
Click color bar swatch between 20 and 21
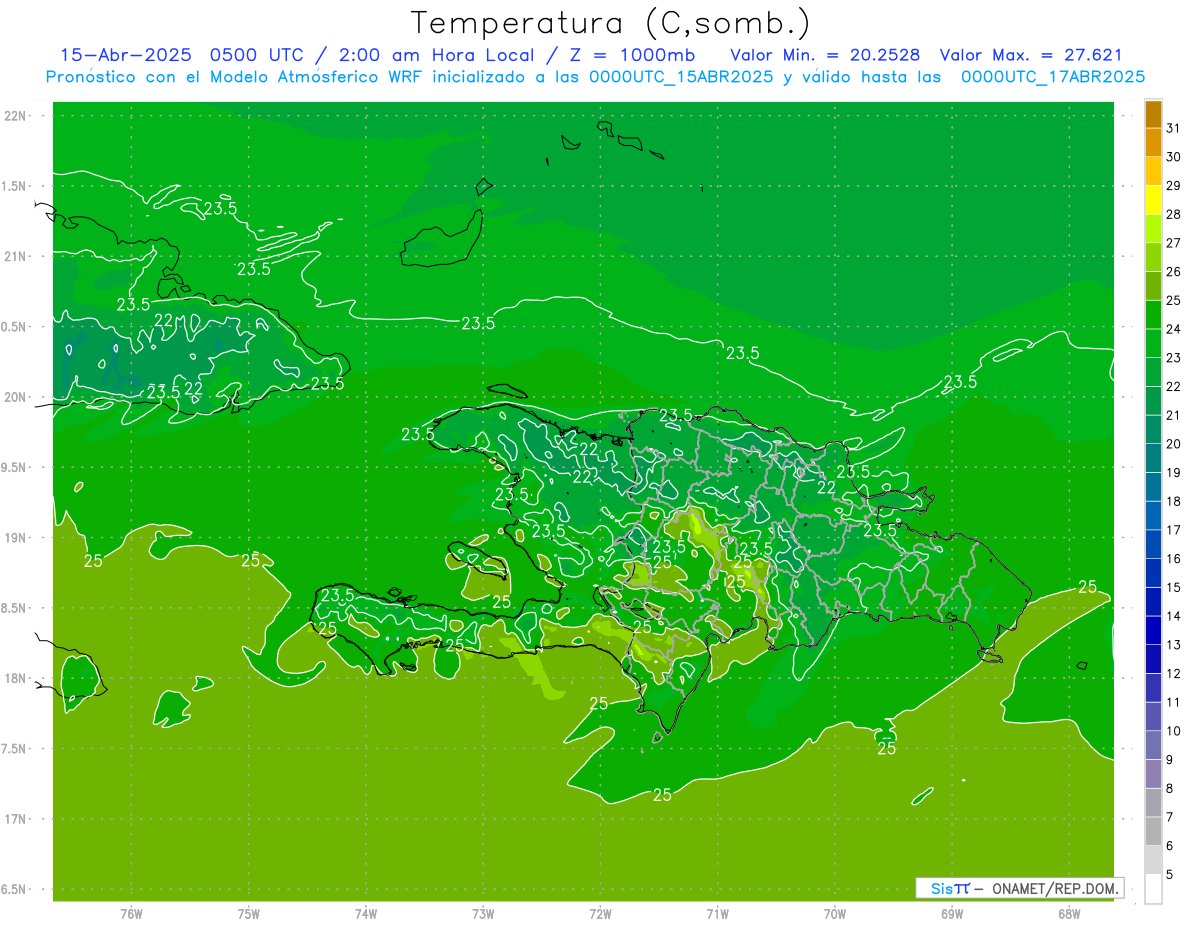tap(1153, 430)
